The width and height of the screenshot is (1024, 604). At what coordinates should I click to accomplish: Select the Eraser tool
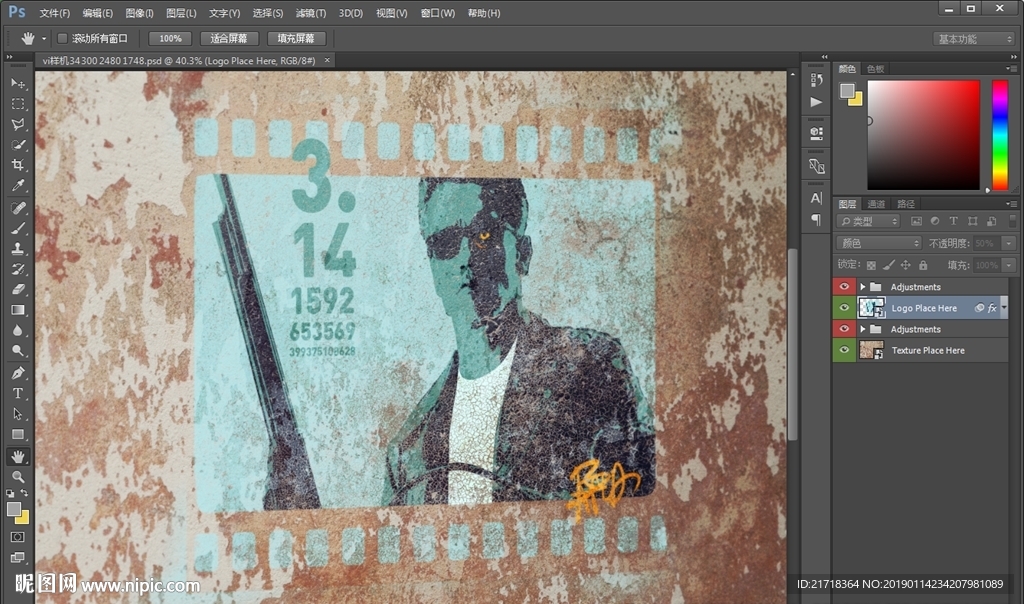click(18, 289)
